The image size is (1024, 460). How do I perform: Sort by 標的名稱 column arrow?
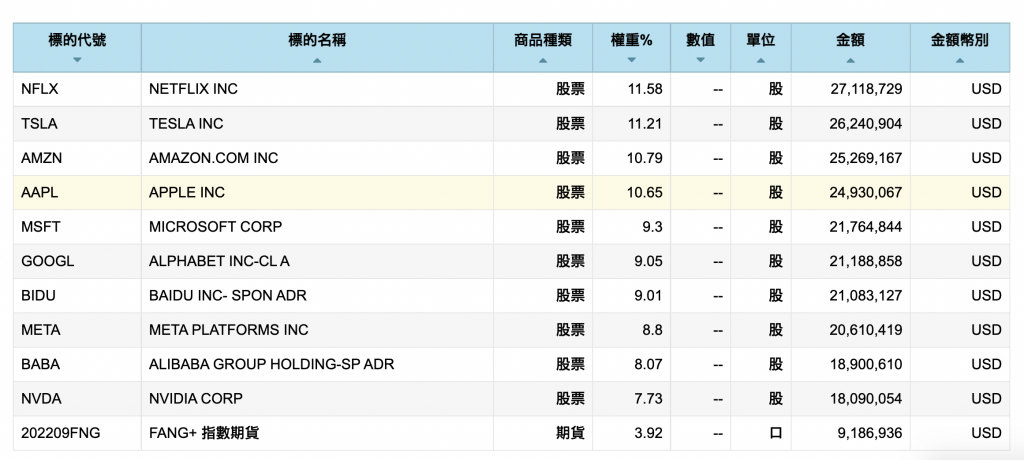click(x=317, y=60)
